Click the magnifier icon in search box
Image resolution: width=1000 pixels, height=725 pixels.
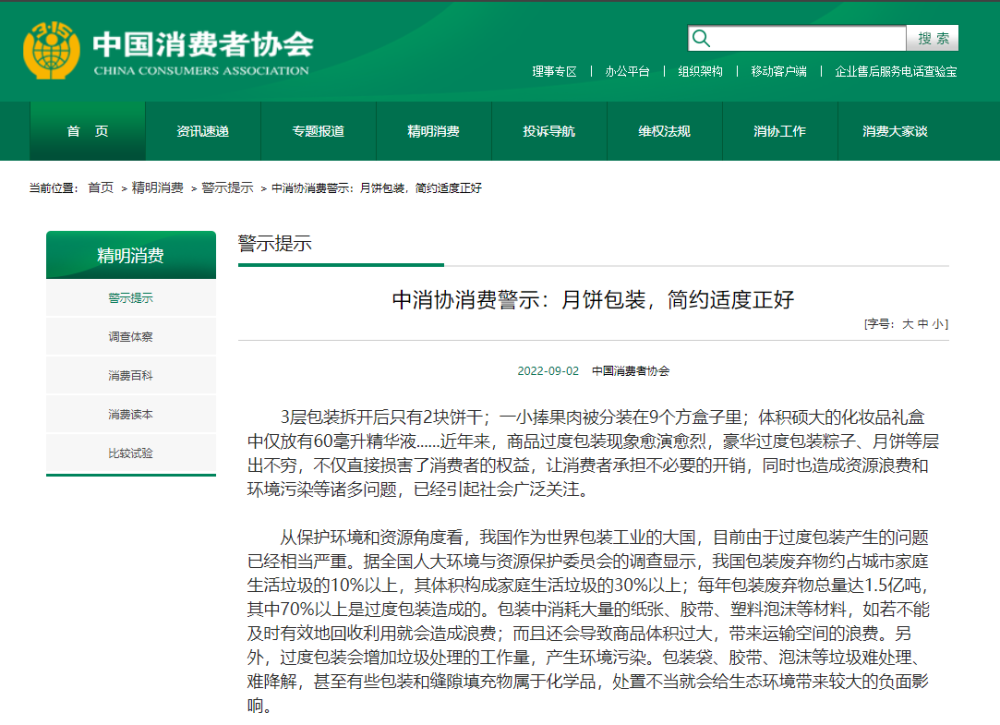701,39
